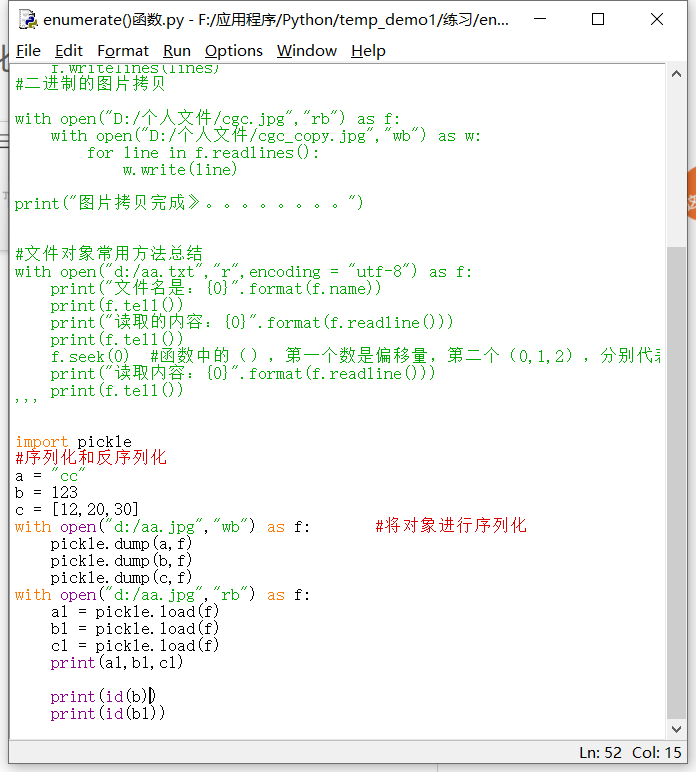Image resolution: width=696 pixels, height=772 pixels.
Task: Open the Options menu
Action: pos(233,51)
